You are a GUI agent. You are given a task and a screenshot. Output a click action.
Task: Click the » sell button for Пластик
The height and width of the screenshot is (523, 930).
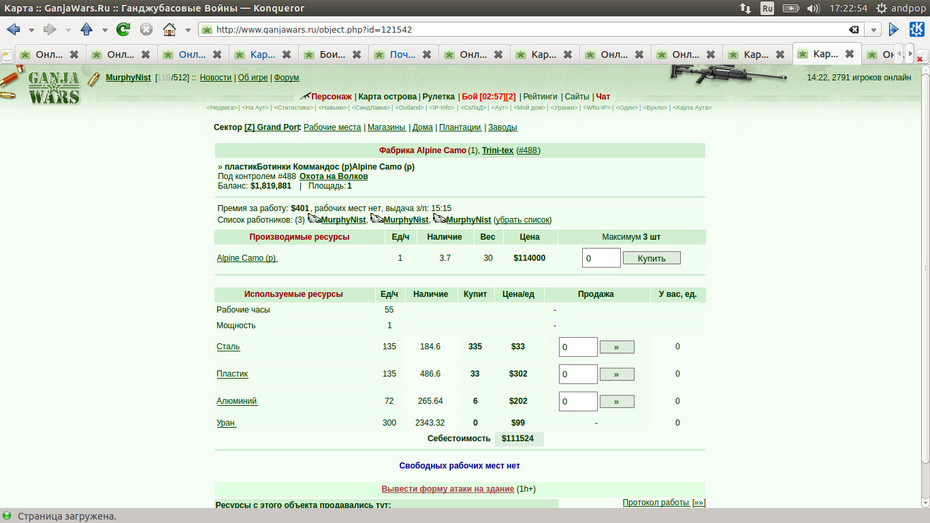617,374
